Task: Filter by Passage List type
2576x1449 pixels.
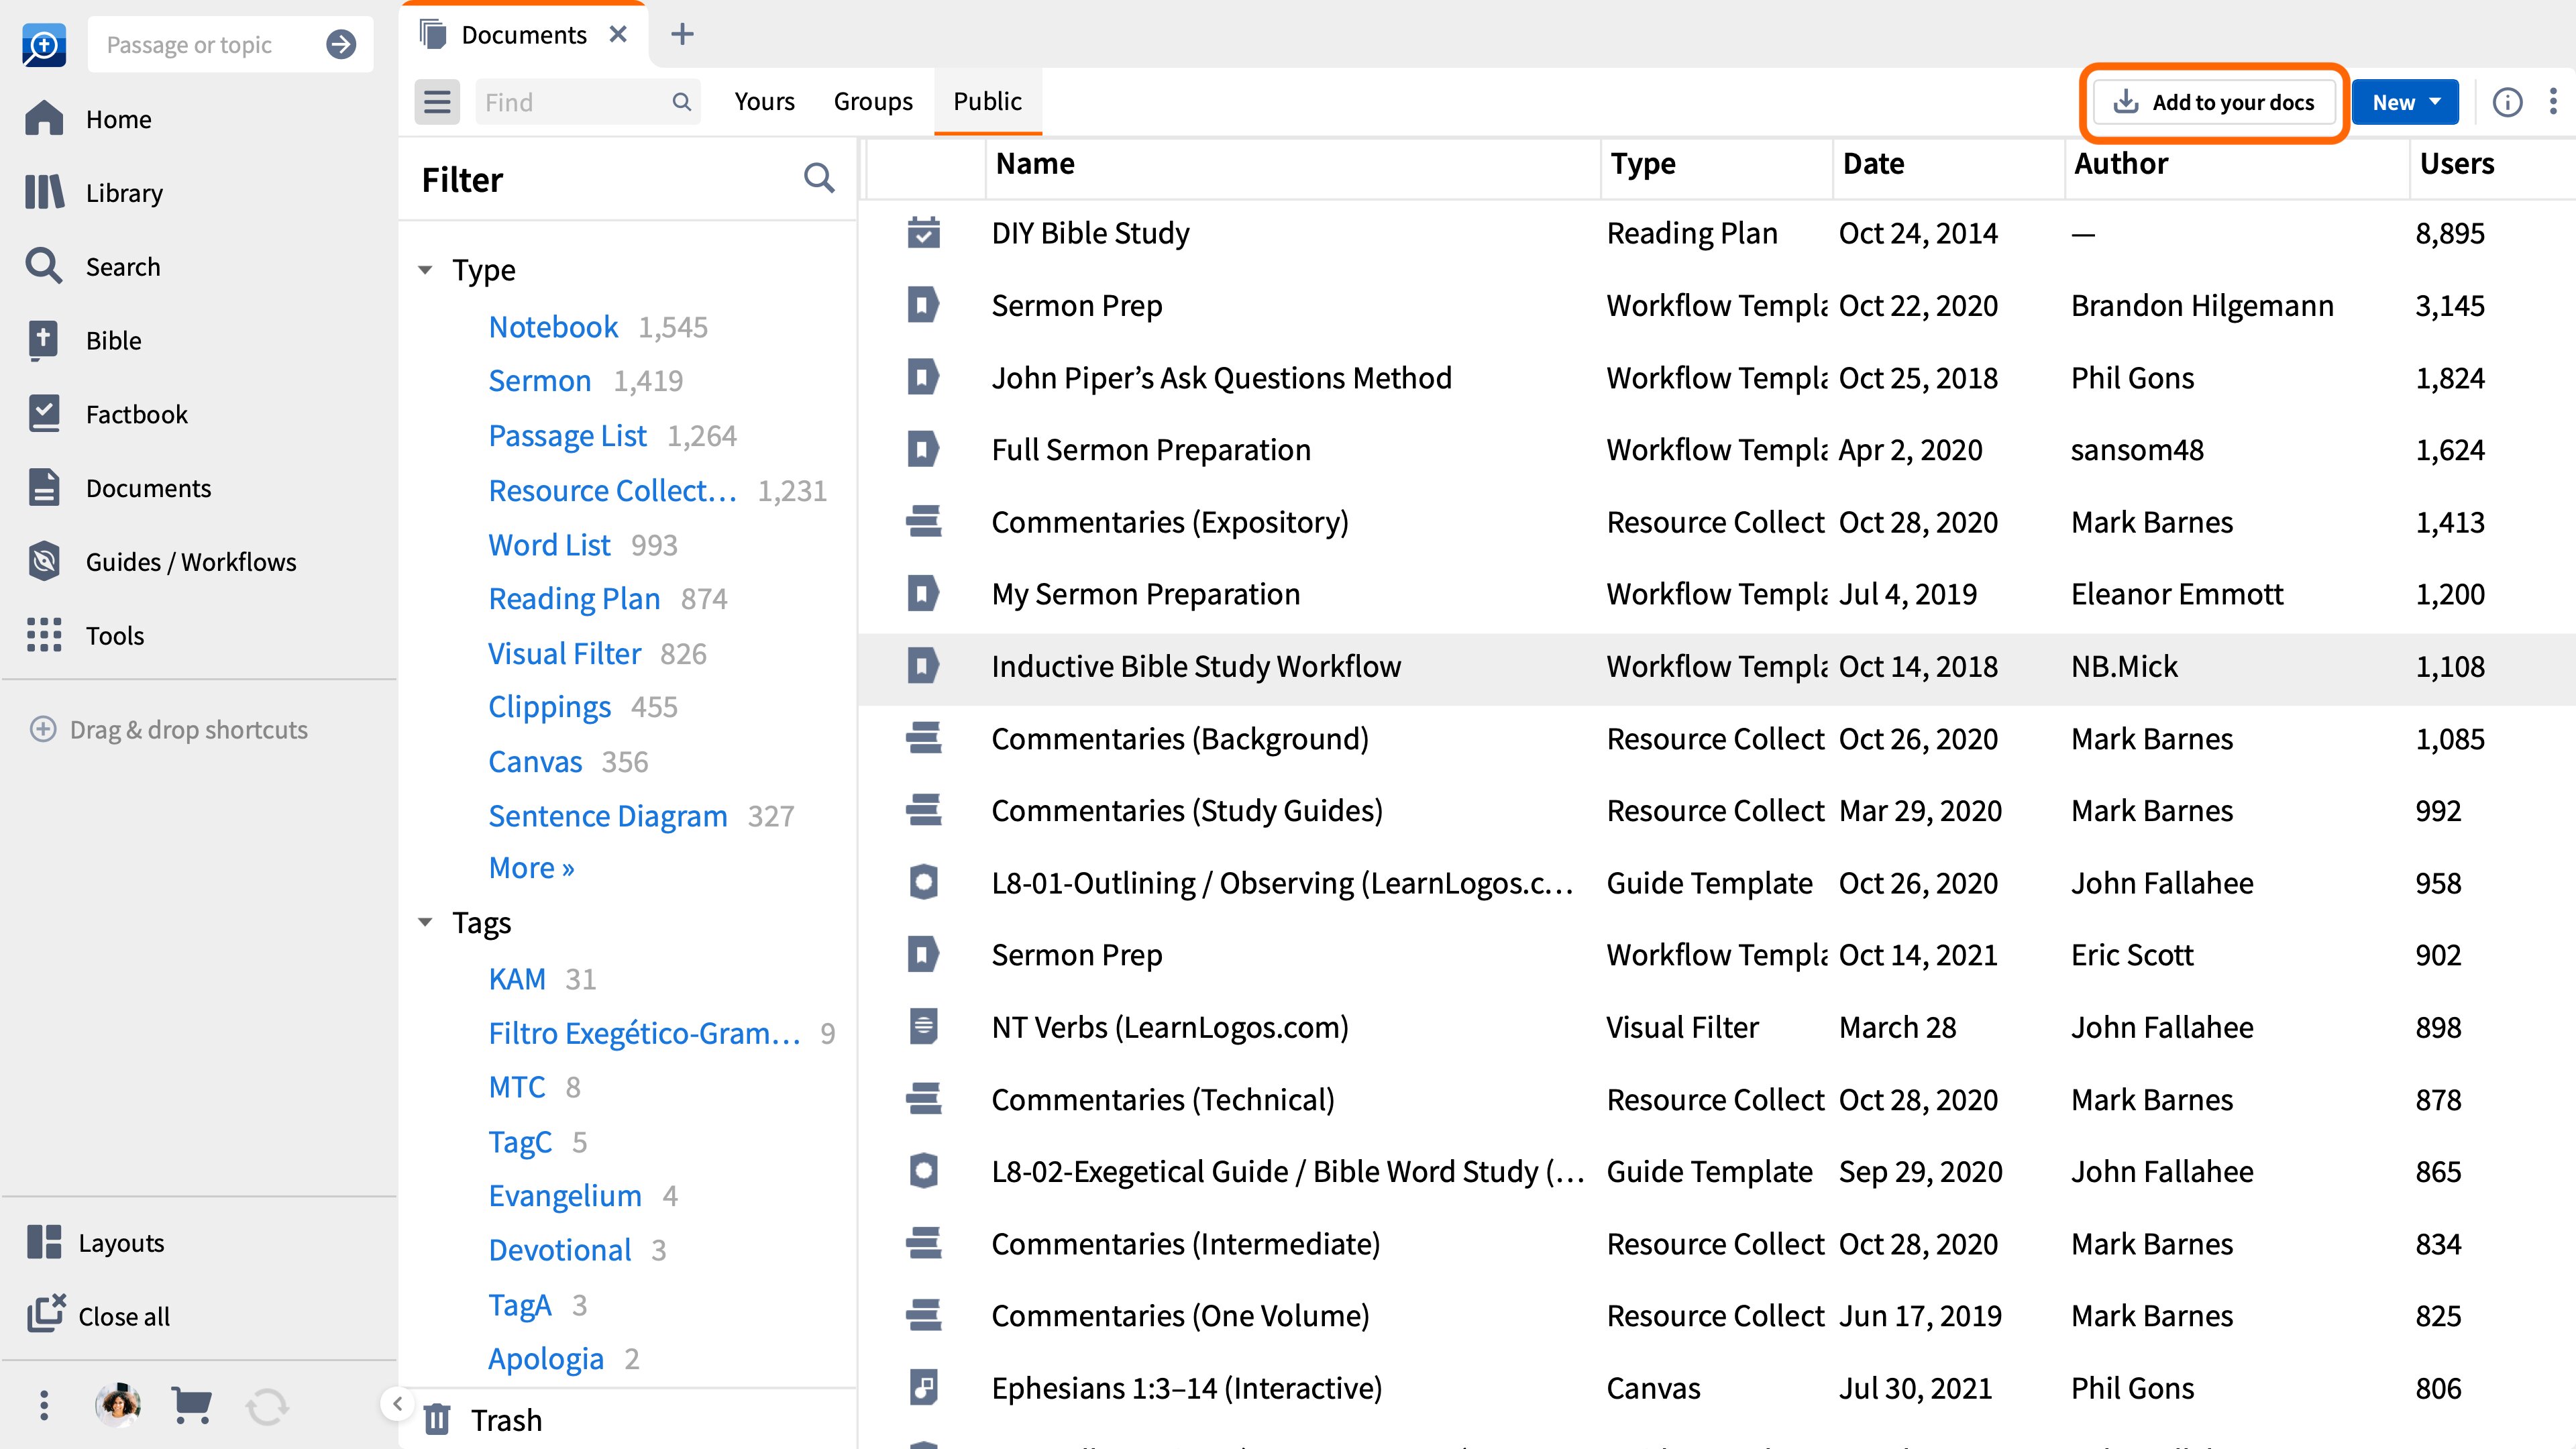Action: (x=567, y=436)
